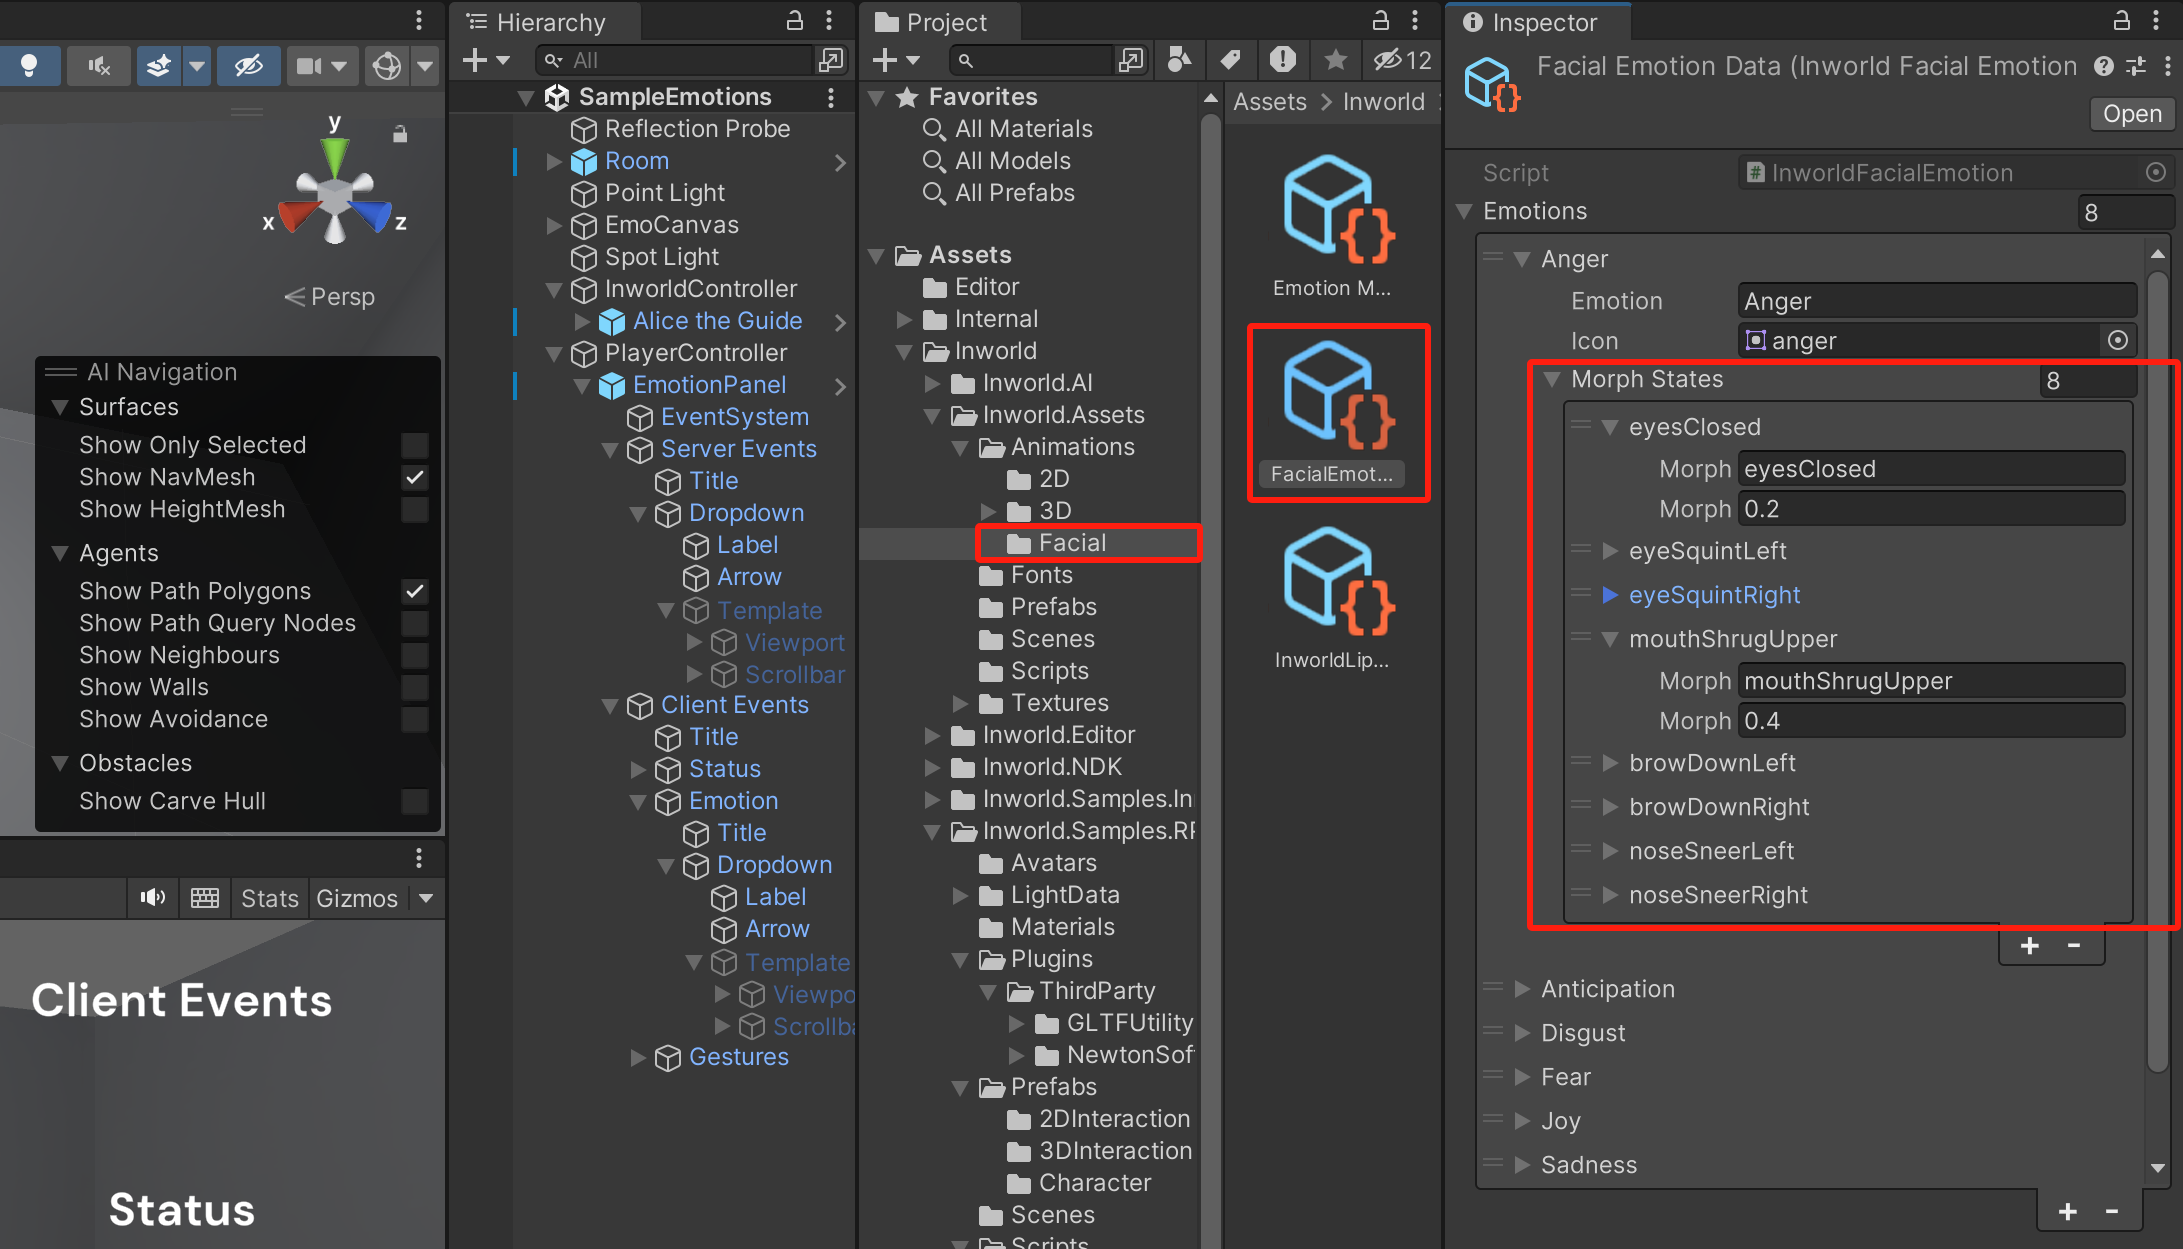This screenshot has height=1249, width=2183.
Task: Toggle scene lighting bulb icon
Action: (29, 66)
